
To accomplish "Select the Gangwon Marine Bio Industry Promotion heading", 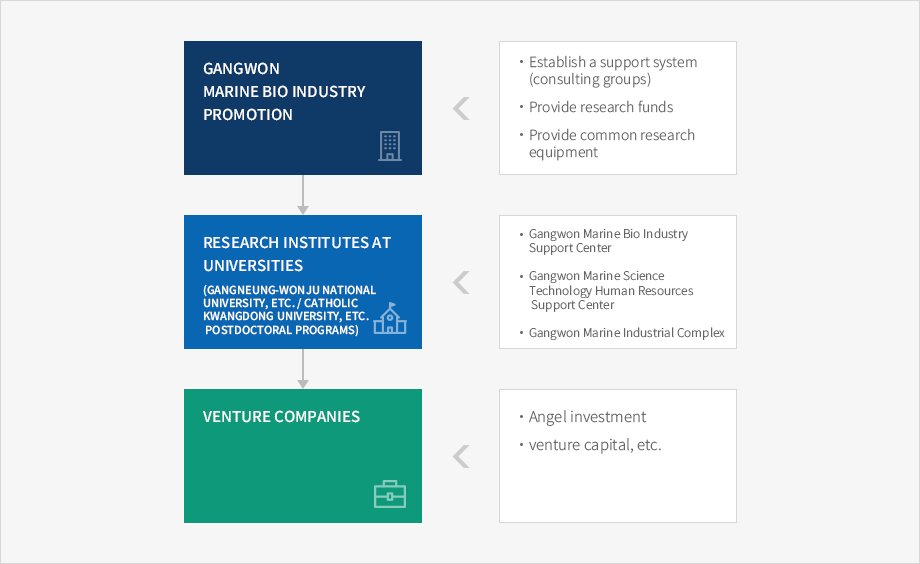I will pos(284,92).
